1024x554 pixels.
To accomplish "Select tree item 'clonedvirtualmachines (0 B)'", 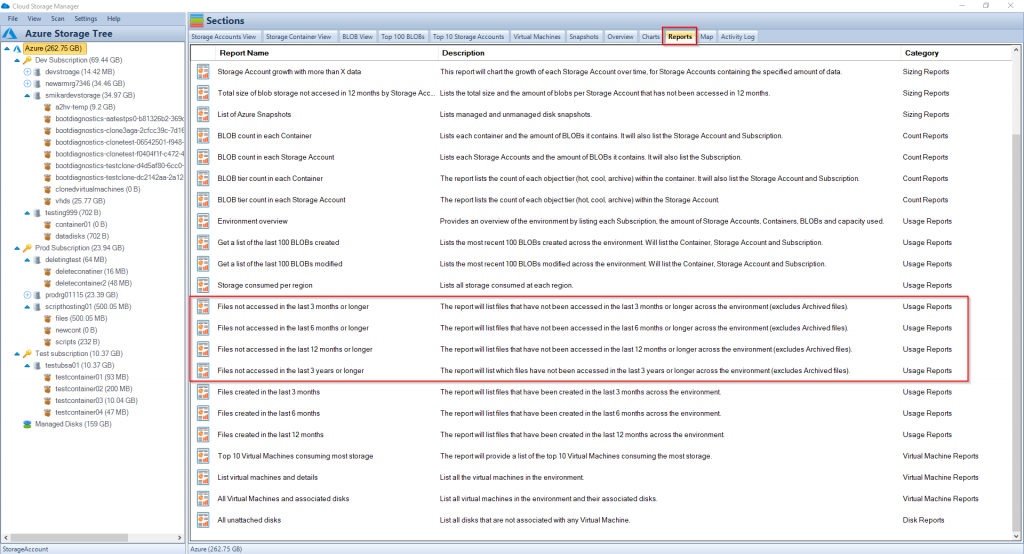I will click(98, 189).
